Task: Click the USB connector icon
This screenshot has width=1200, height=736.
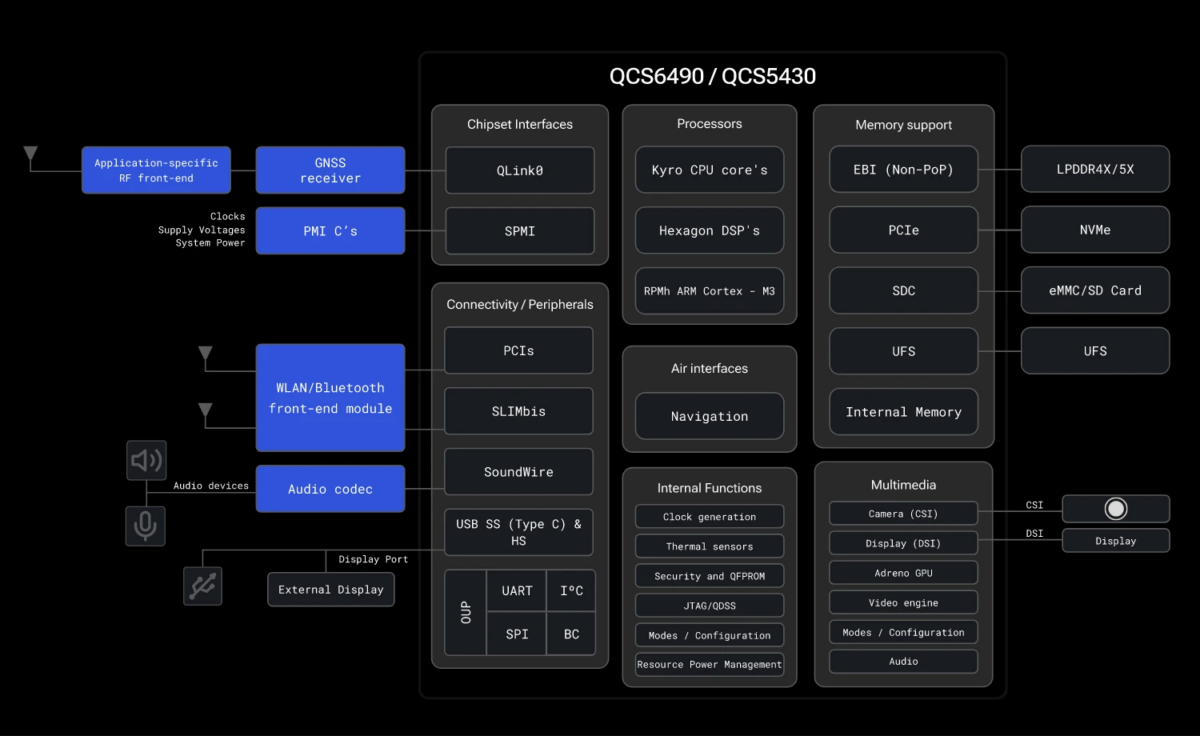Action: (x=202, y=586)
